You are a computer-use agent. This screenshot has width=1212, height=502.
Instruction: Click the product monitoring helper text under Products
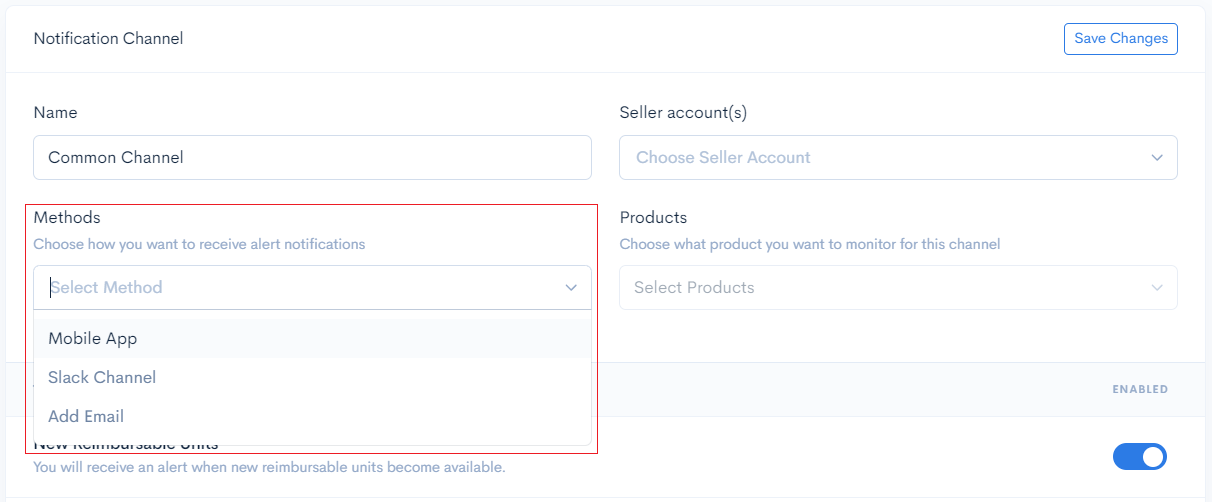click(810, 244)
